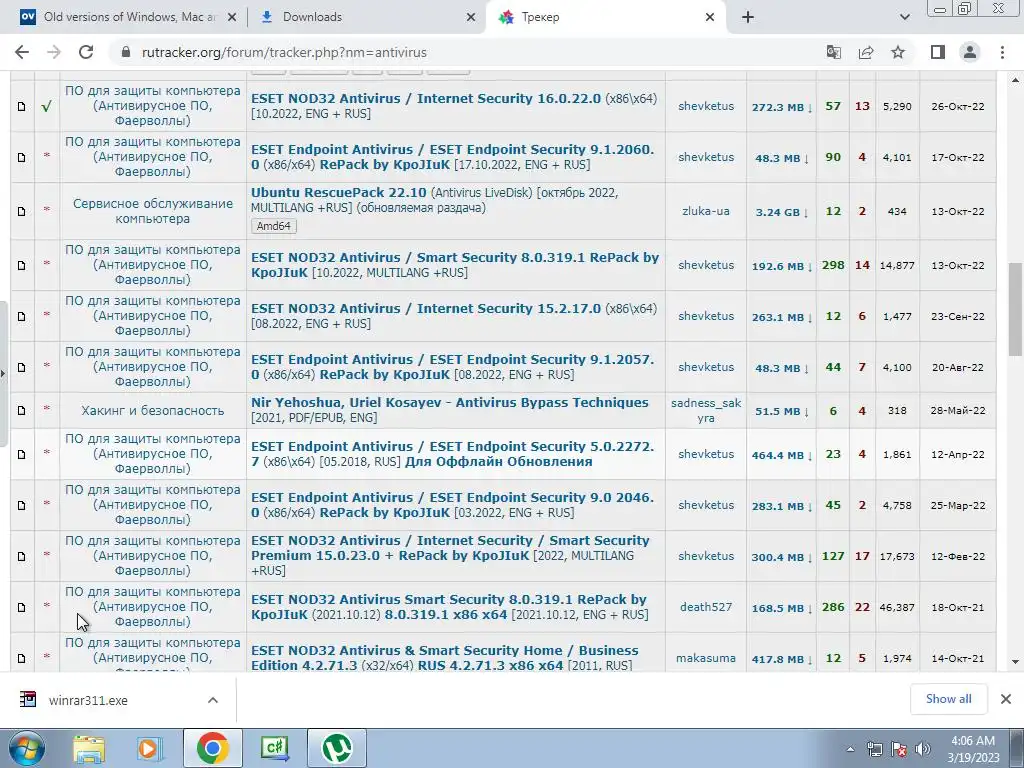Click the Amd64 tag under Ubuntu RescuePack

(x=274, y=226)
